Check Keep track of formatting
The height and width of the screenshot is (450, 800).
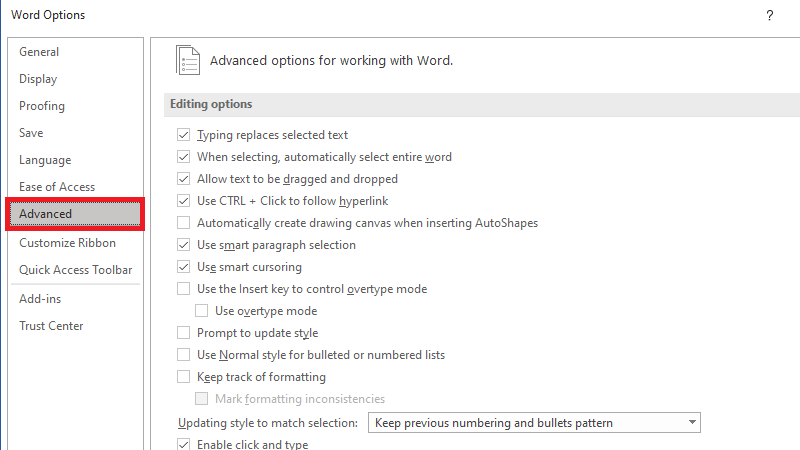[183, 377]
